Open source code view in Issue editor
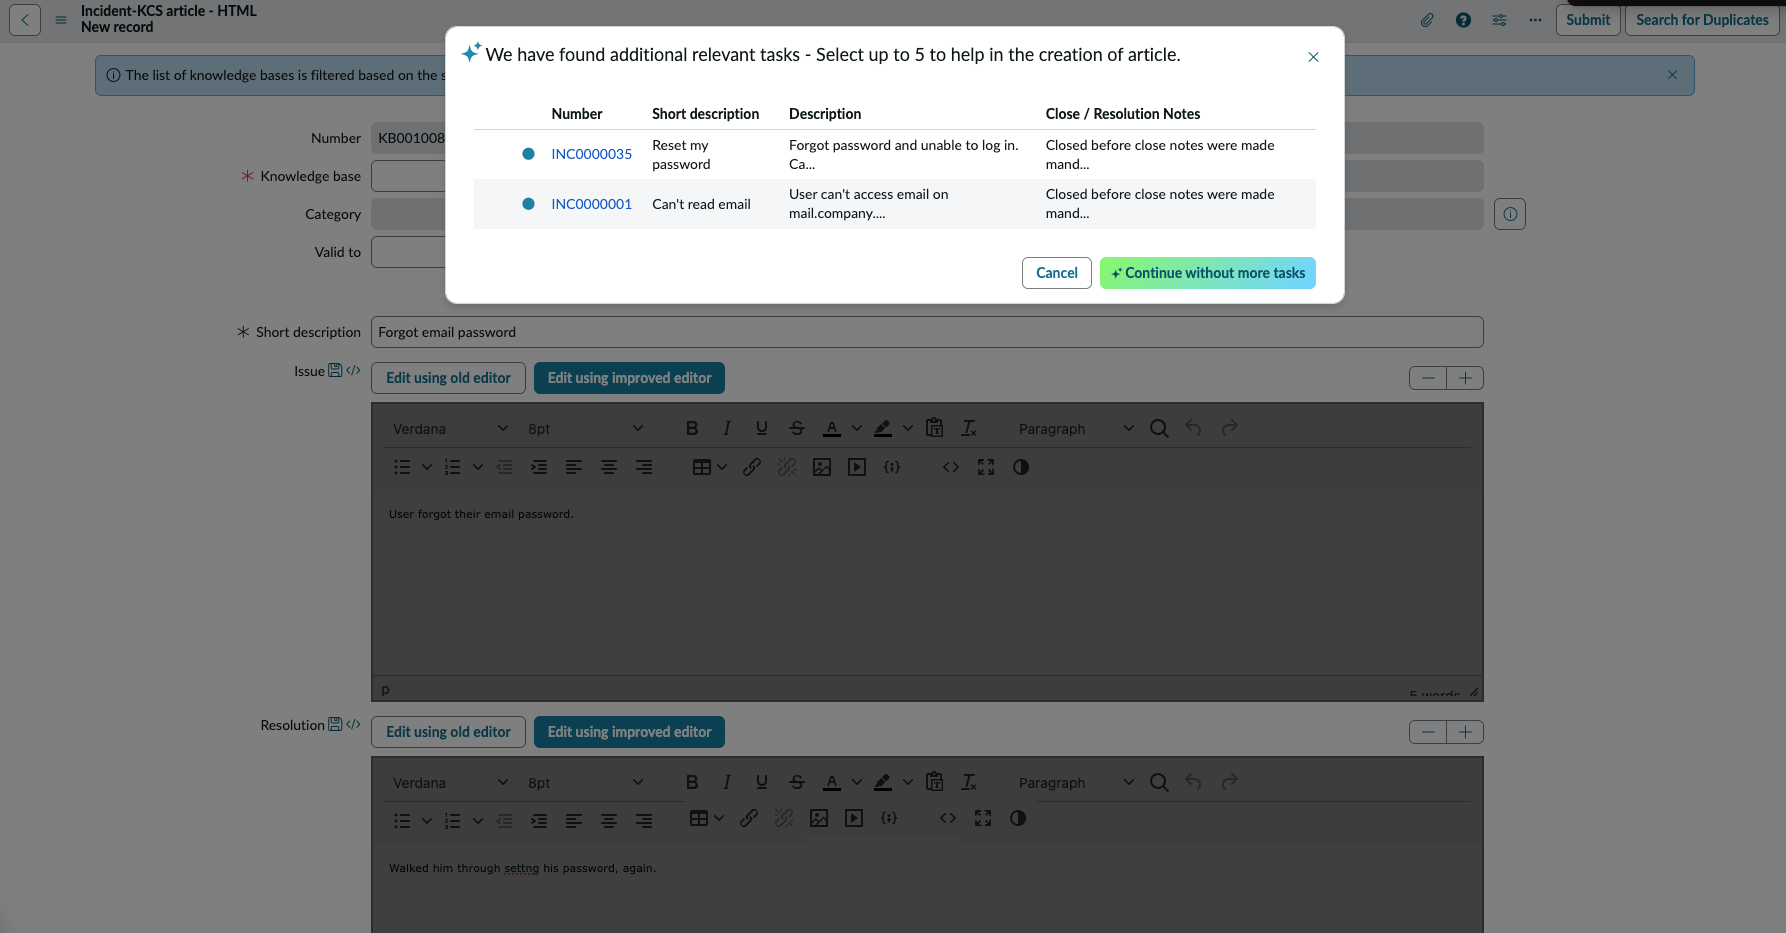This screenshot has height=933, width=1786. [x=951, y=467]
